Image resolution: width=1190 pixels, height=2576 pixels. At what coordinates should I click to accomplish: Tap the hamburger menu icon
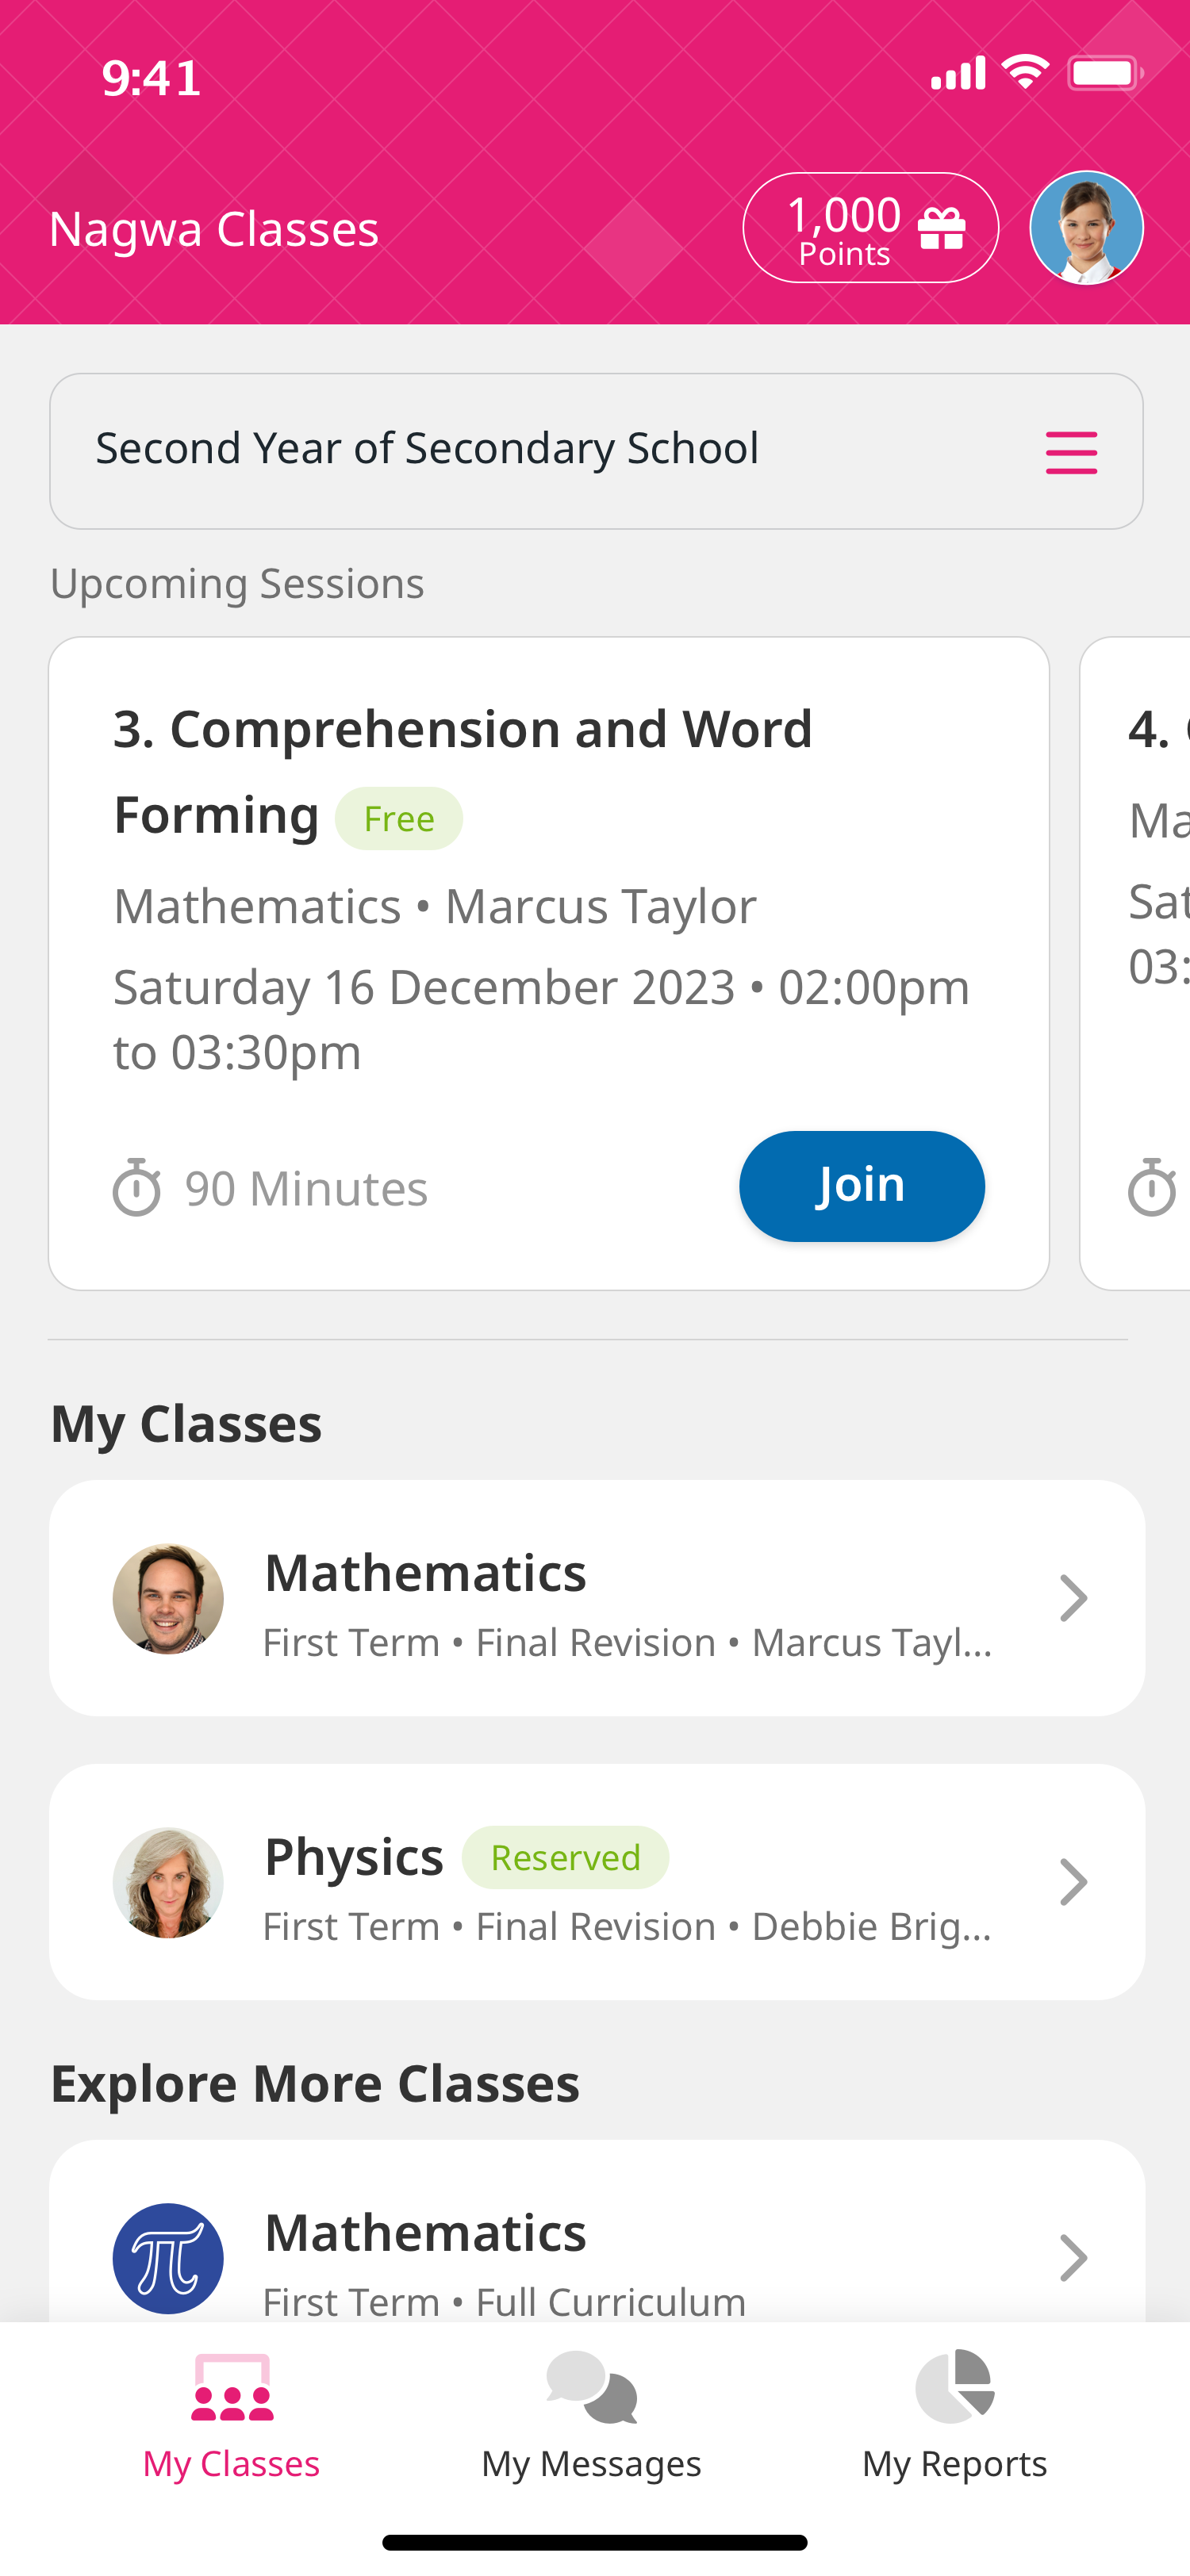(1071, 452)
